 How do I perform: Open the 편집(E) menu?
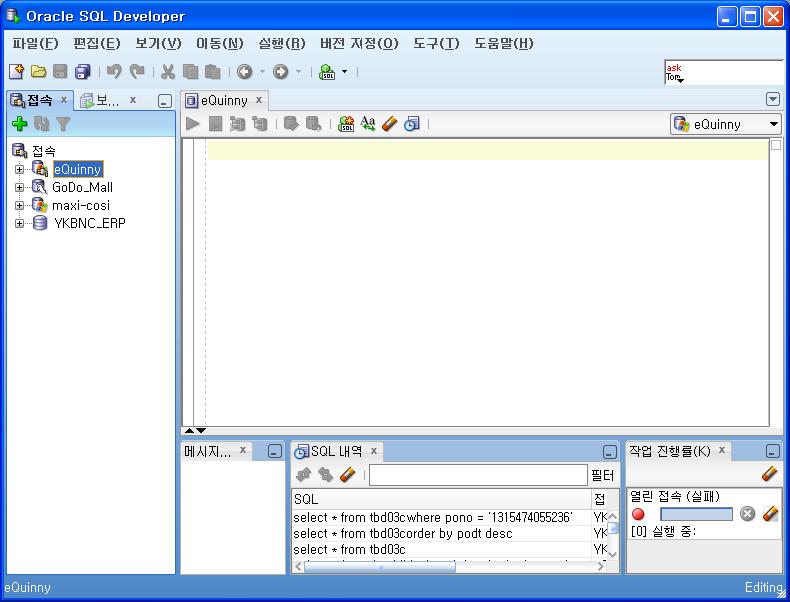(97, 43)
